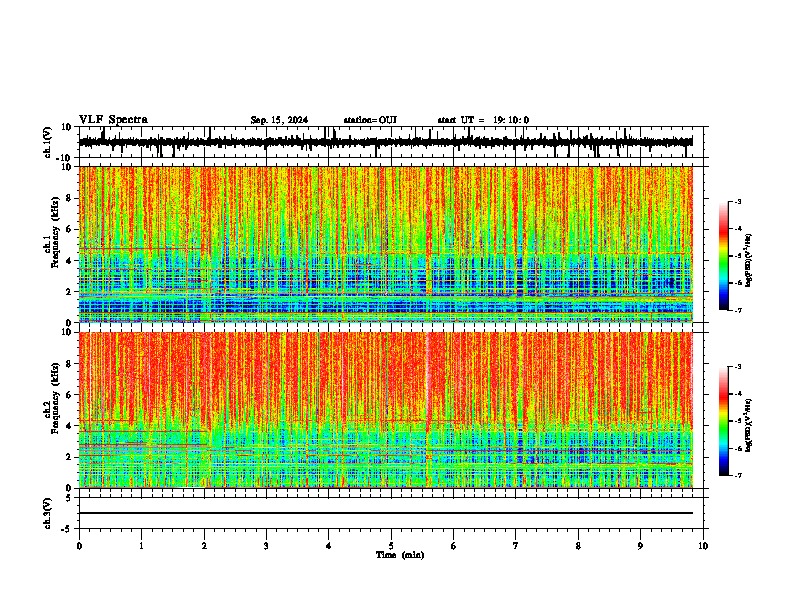Click the "-7" tick on ch.2 colorbar
The image size is (792, 612).
point(738,475)
